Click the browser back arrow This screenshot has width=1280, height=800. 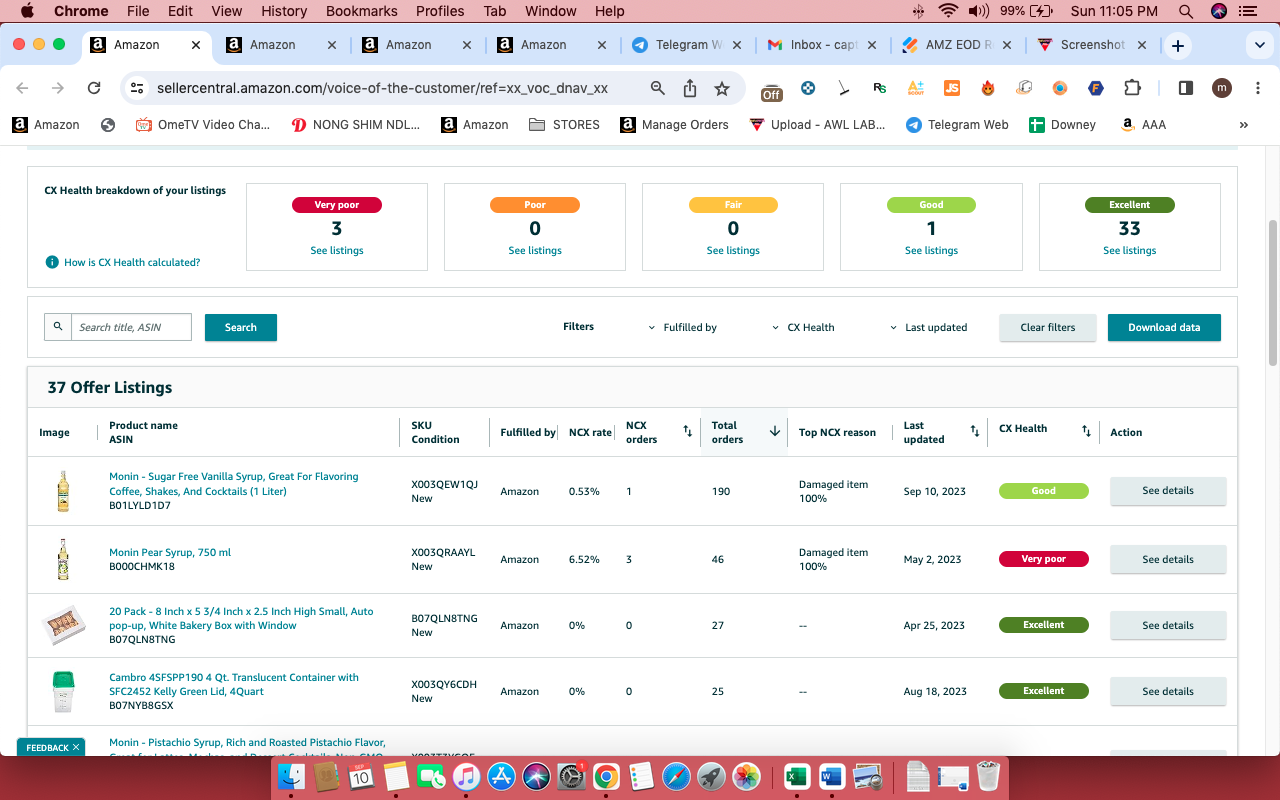[x=23, y=88]
